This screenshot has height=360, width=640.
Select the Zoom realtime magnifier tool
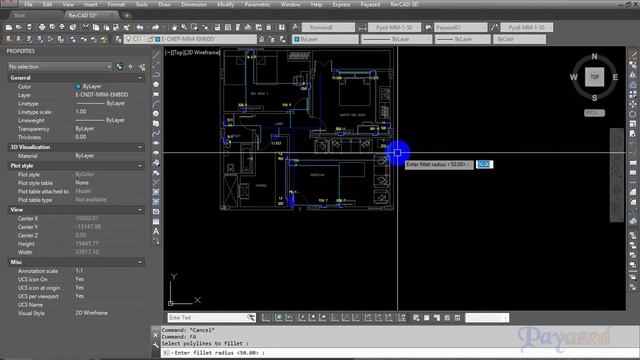pyautogui.click(x=184, y=27)
